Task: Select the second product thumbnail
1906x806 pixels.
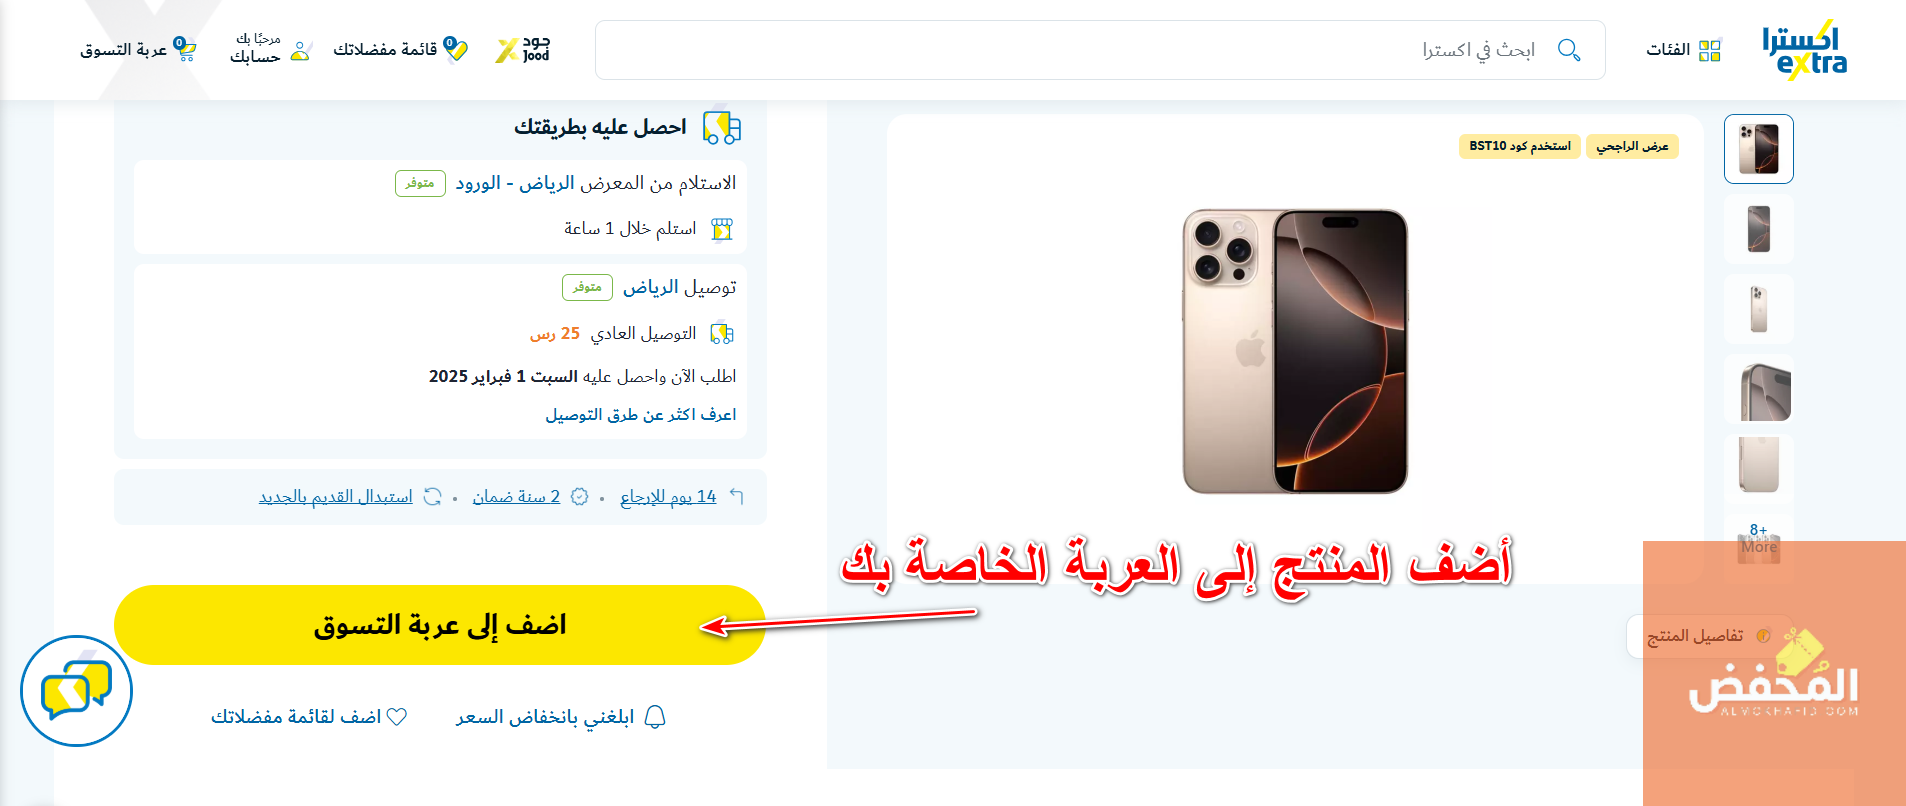Action: 1759,229
